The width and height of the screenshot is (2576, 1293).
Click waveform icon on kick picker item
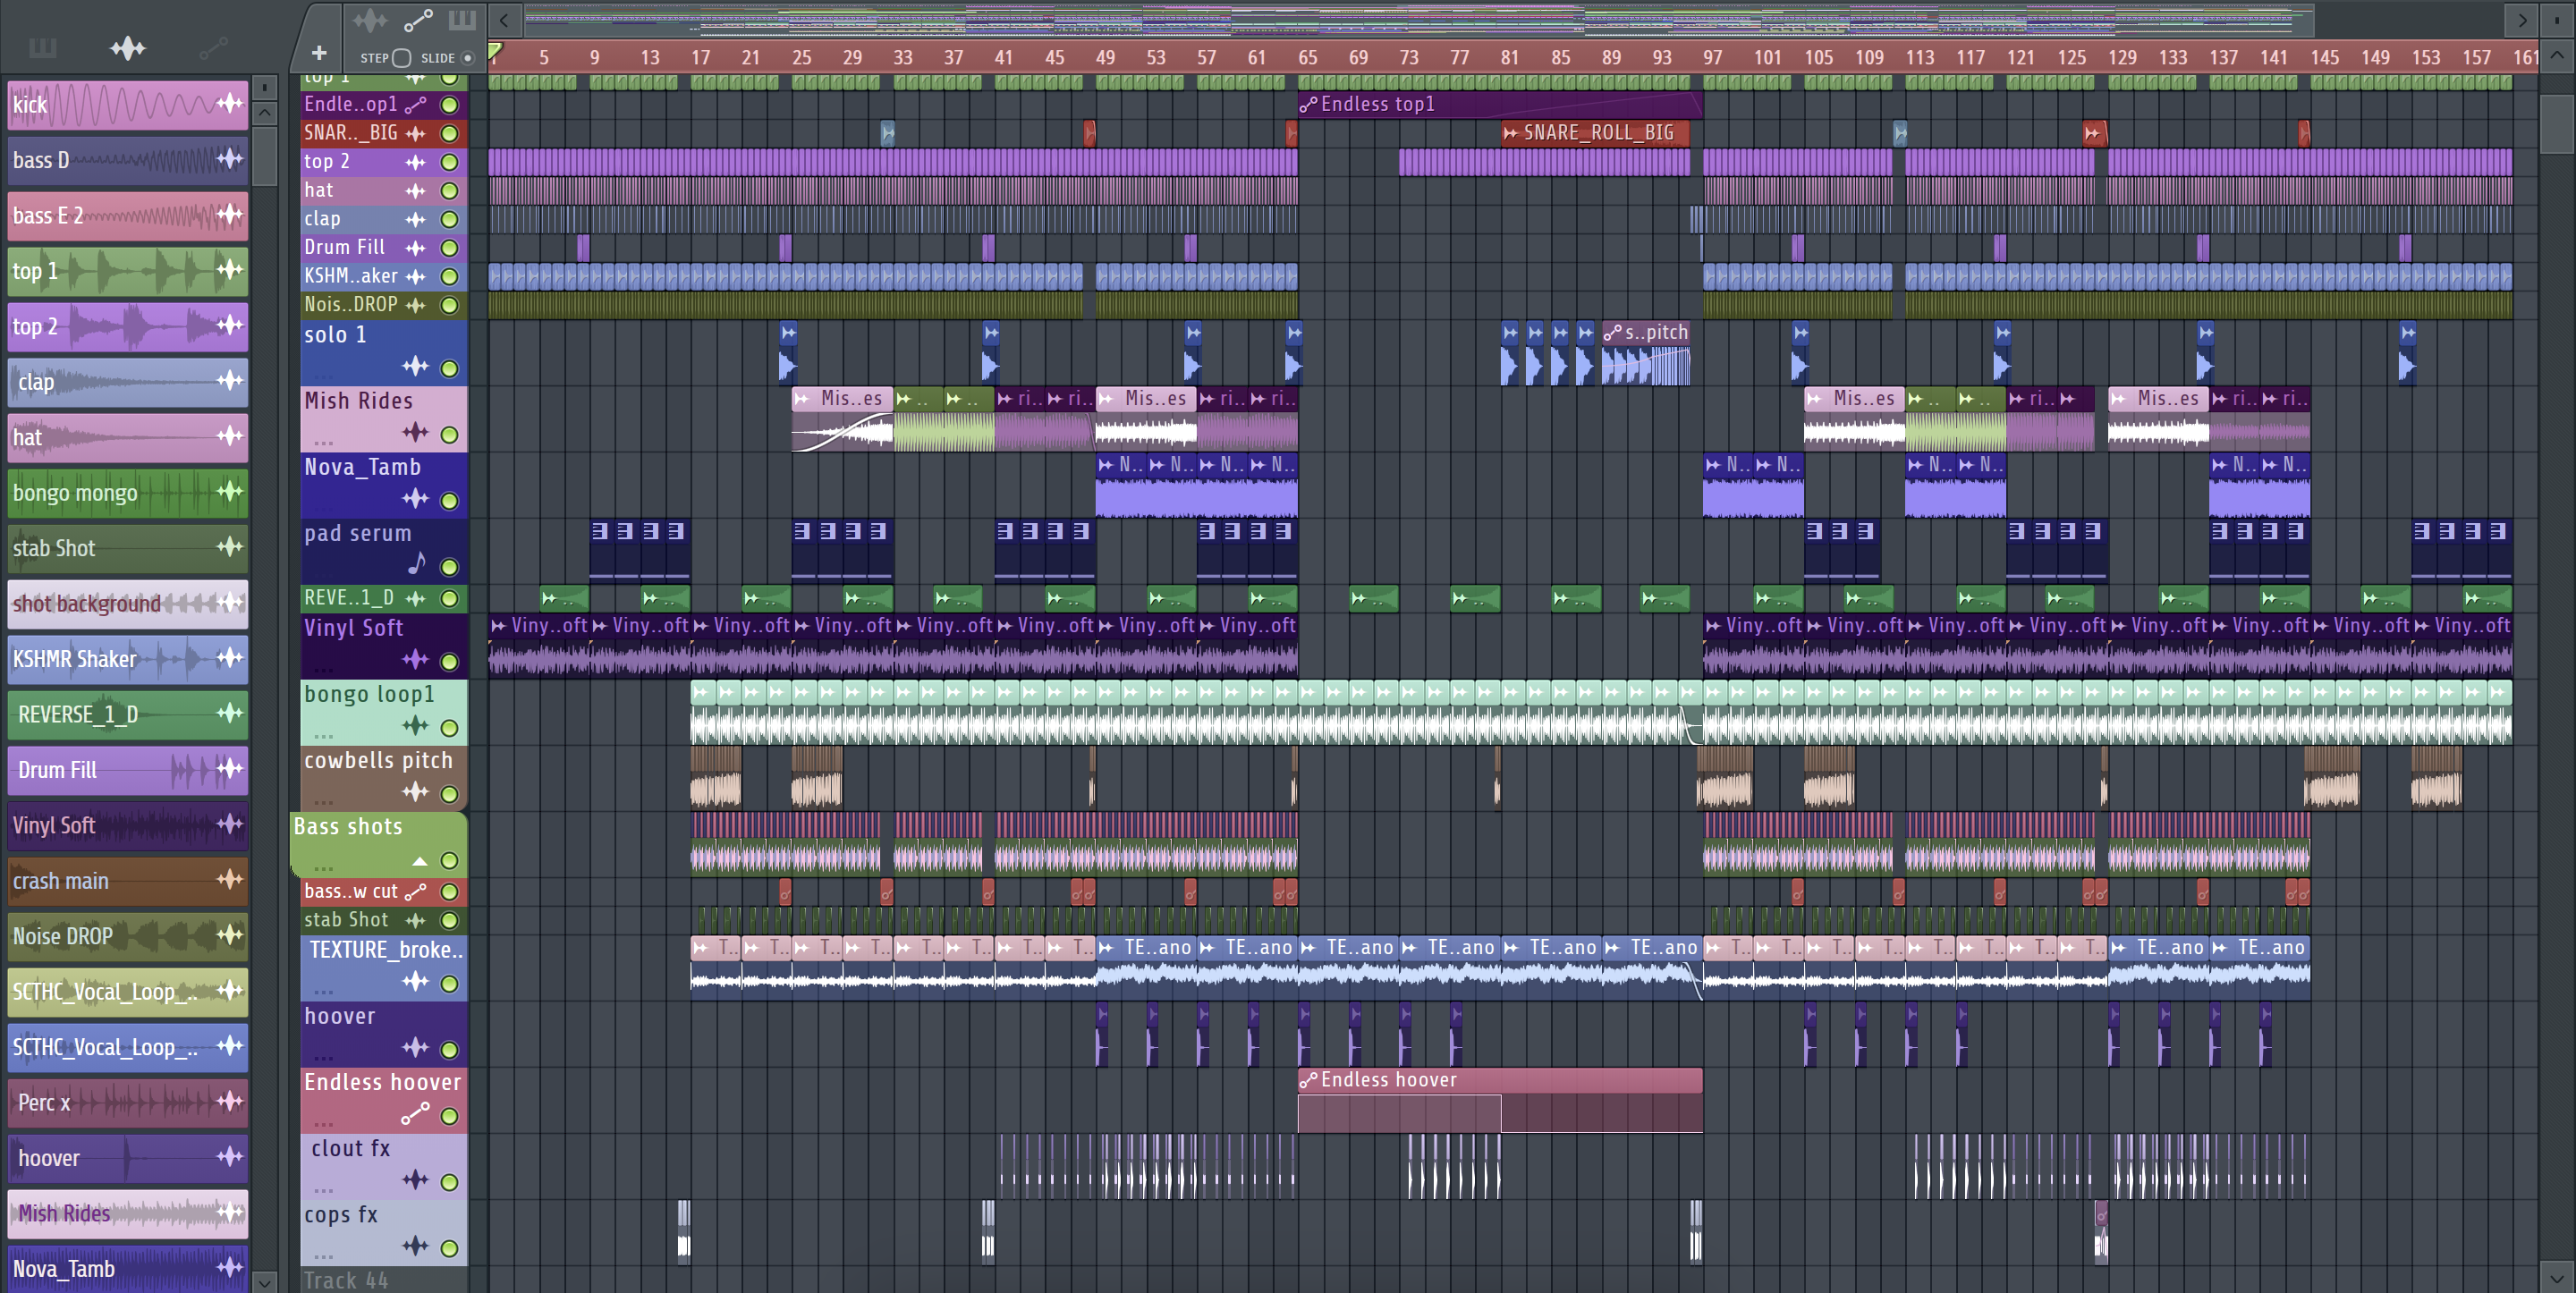(230, 103)
